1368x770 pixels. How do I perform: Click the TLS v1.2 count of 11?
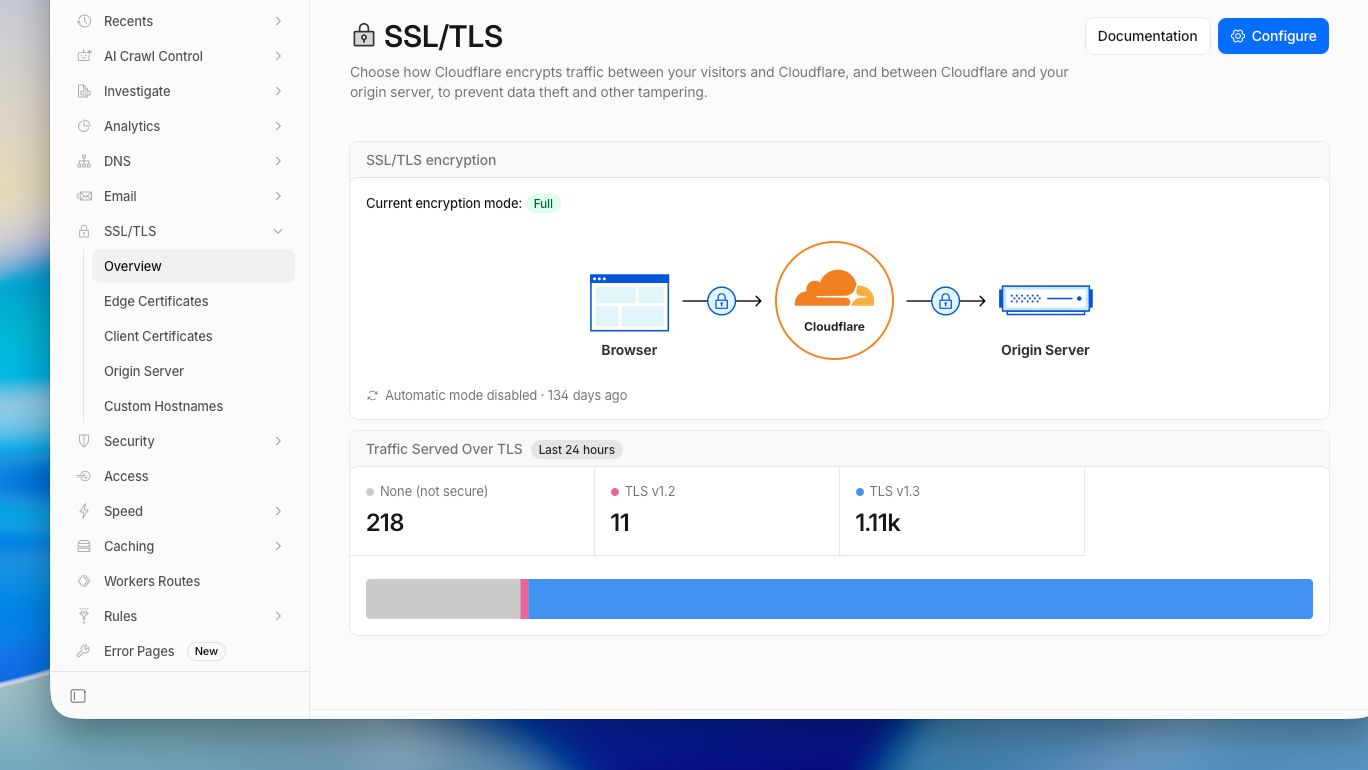(620, 523)
